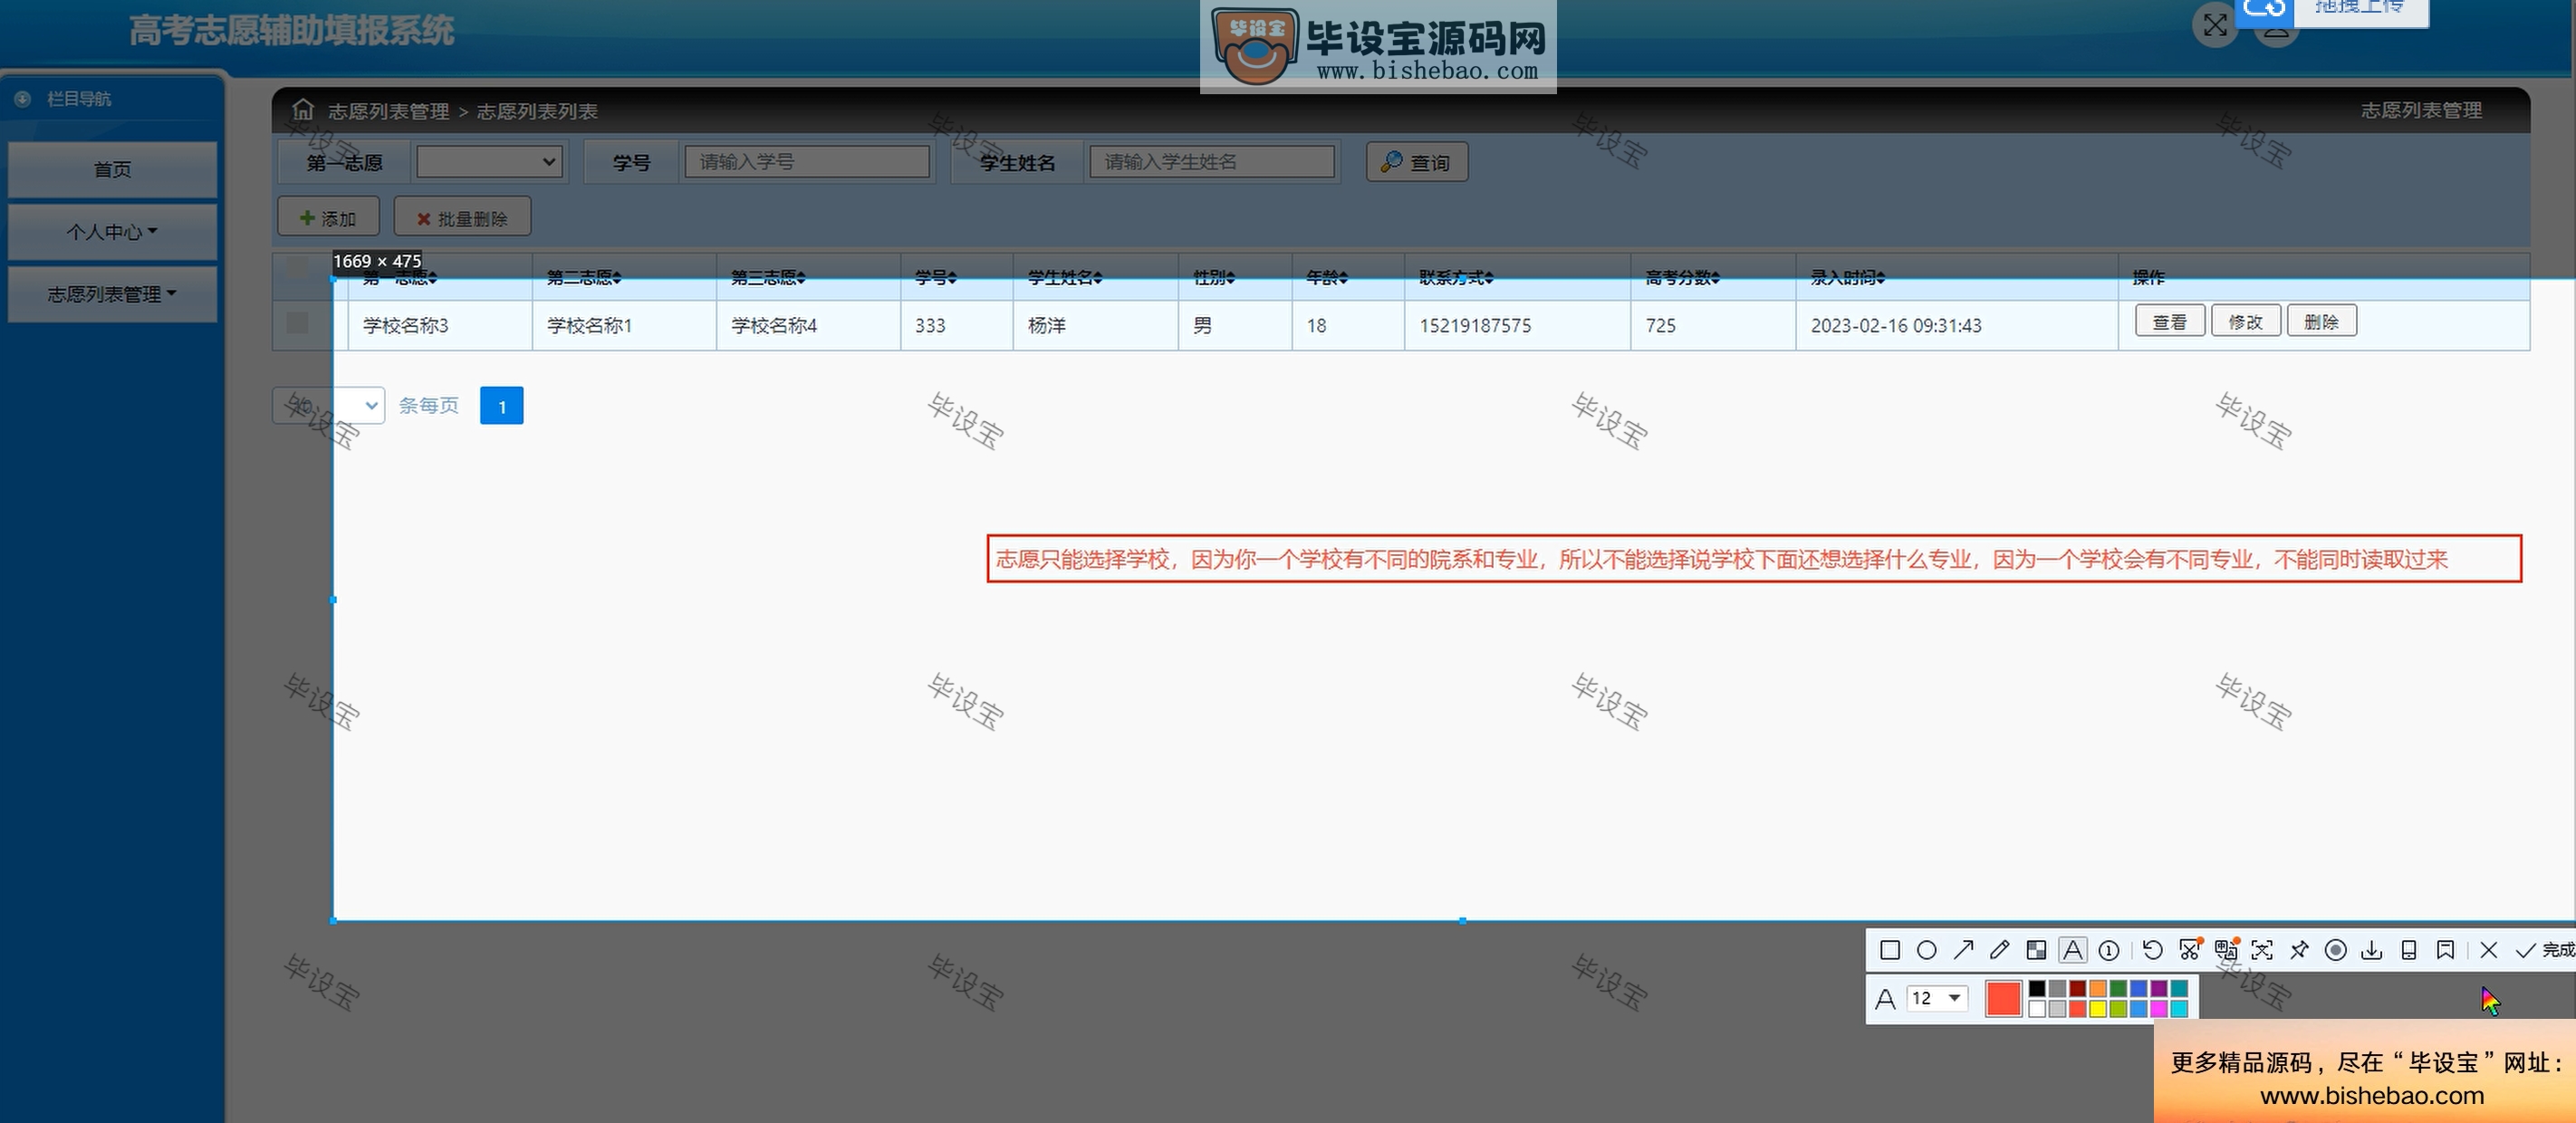Screen dimensions: 2576x1123
Task: Click the 添加 add button
Action: coord(328,217)
